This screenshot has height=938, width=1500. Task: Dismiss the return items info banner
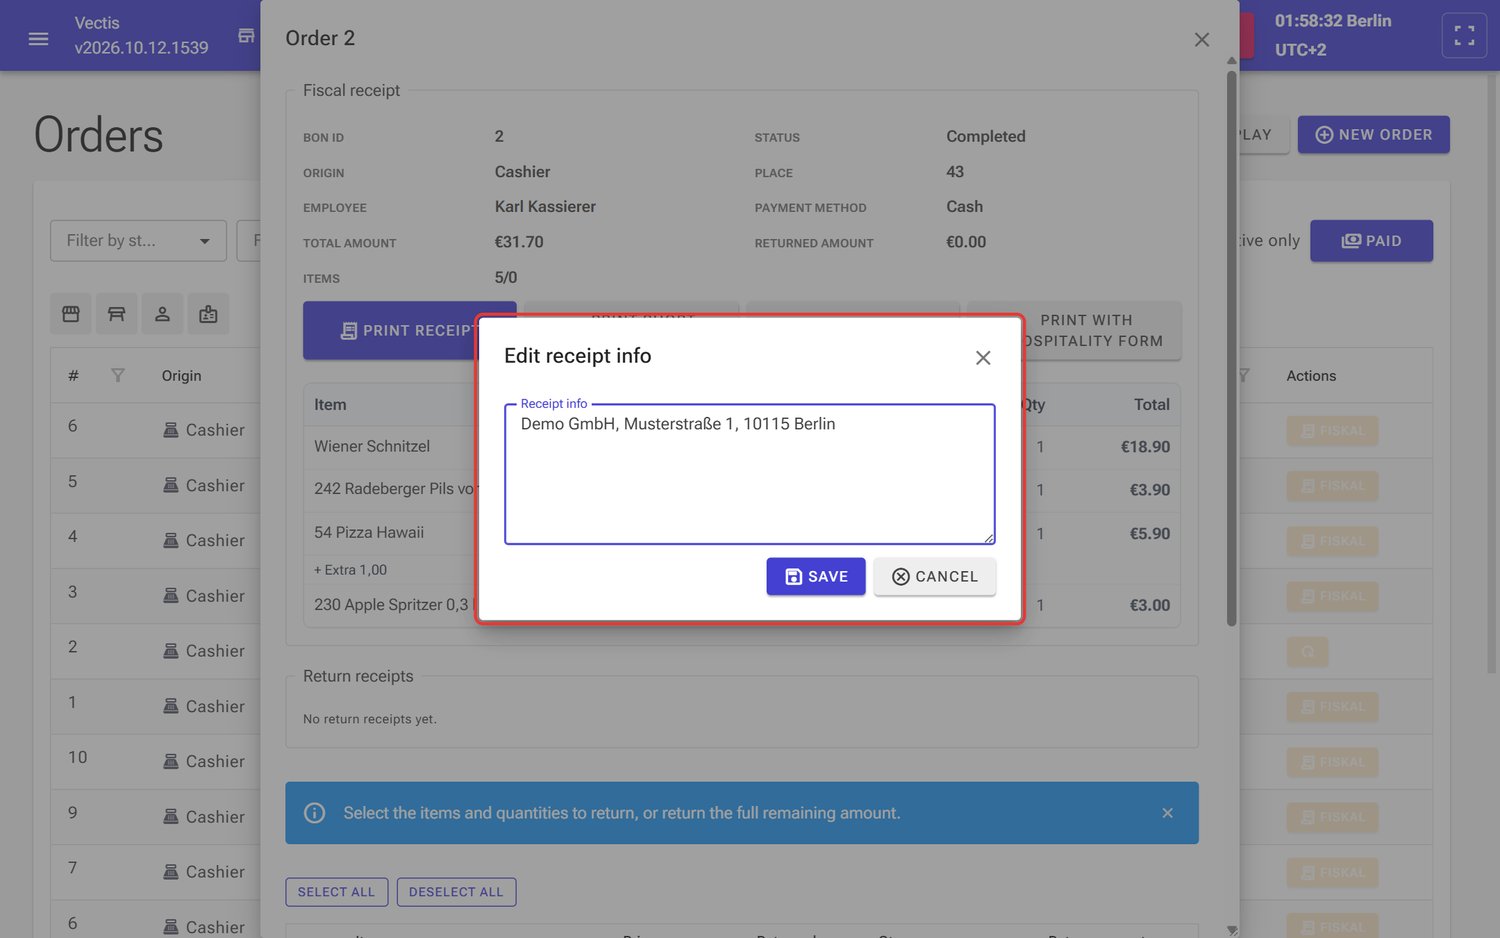1167,813
